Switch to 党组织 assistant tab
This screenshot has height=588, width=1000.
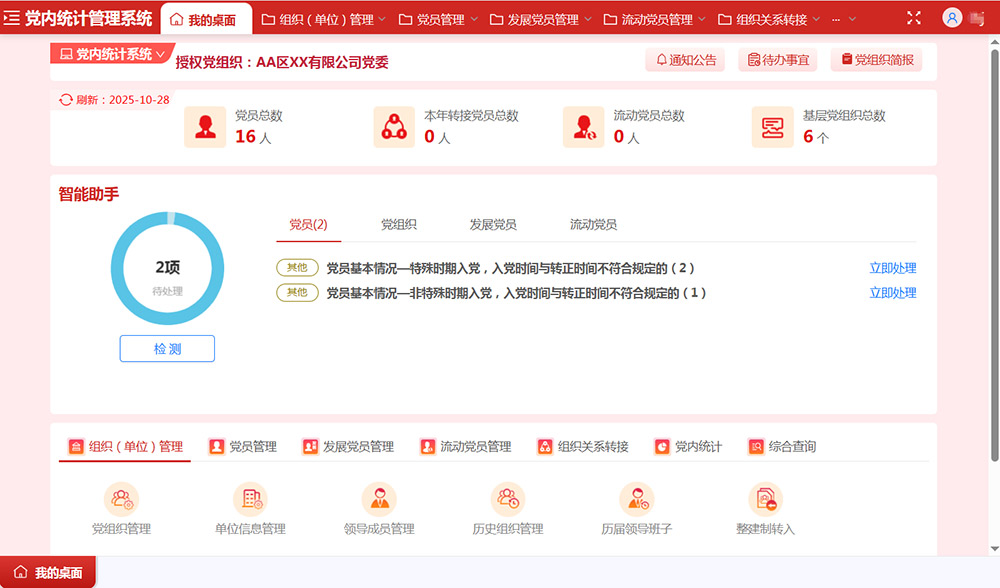pyautogui.click(x=399, y=224)
